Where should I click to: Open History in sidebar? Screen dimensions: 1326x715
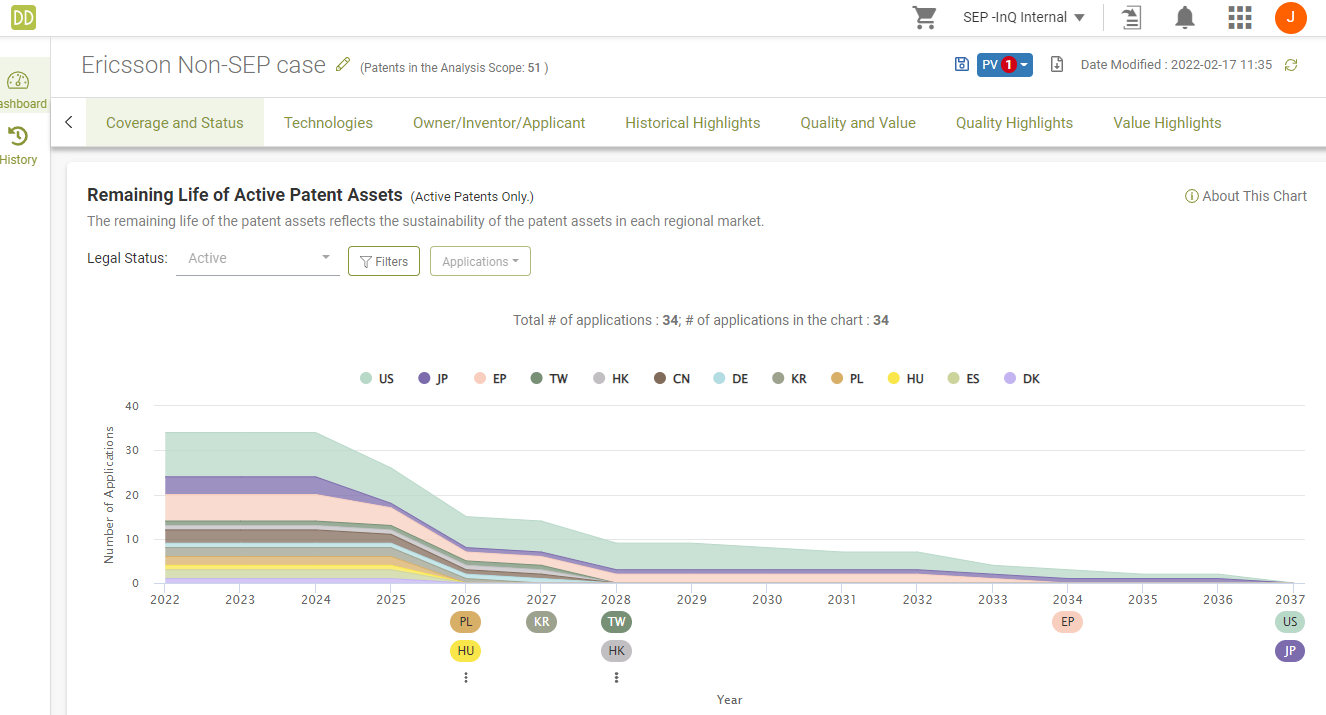pyautogui.click(x=18, y=146)
